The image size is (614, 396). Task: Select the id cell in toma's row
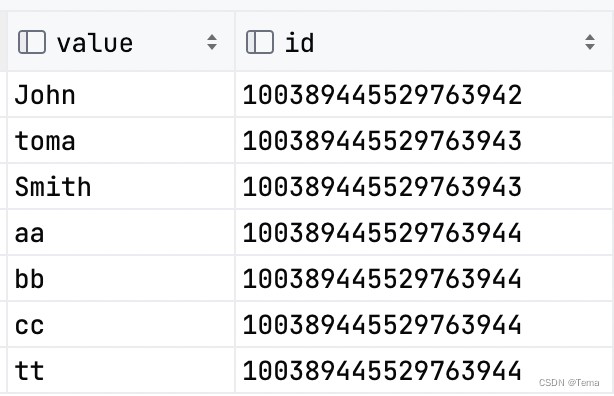point(424,140)
